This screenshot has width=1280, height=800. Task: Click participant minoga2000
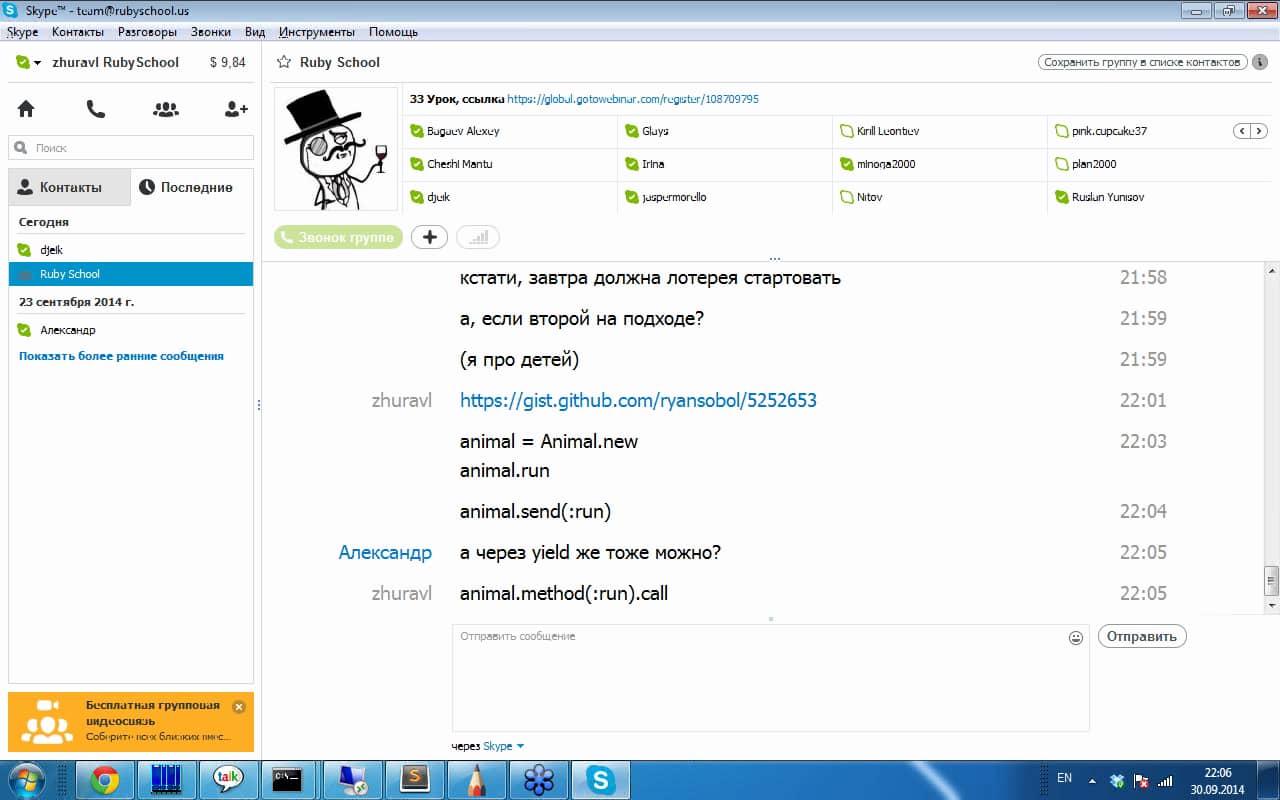pos(885,164)
